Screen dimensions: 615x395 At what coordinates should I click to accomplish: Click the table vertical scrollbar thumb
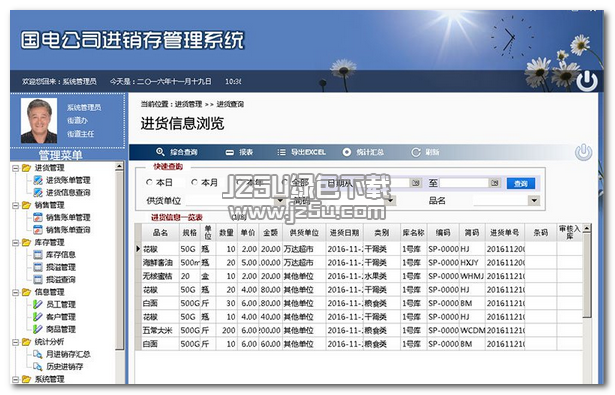point(587,276)
